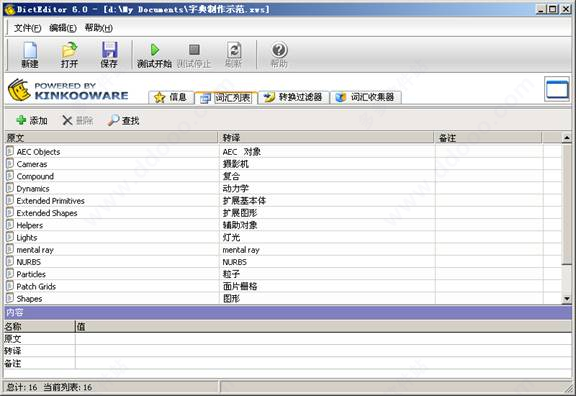The width and height of the screenshot is (576, 396).
Task: Click the icon beside Dynamics row
Action: (x=10, y=188)
